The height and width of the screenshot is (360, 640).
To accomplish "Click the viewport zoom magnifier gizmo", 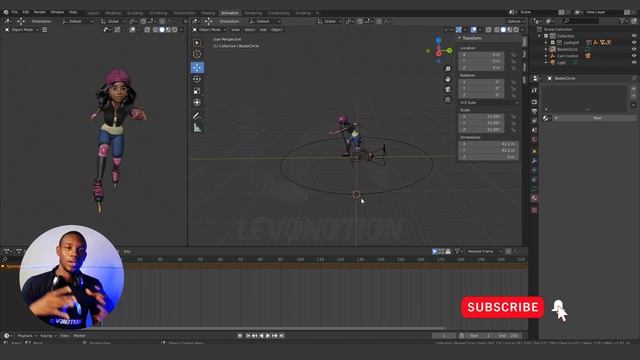I will click(448, 69).
